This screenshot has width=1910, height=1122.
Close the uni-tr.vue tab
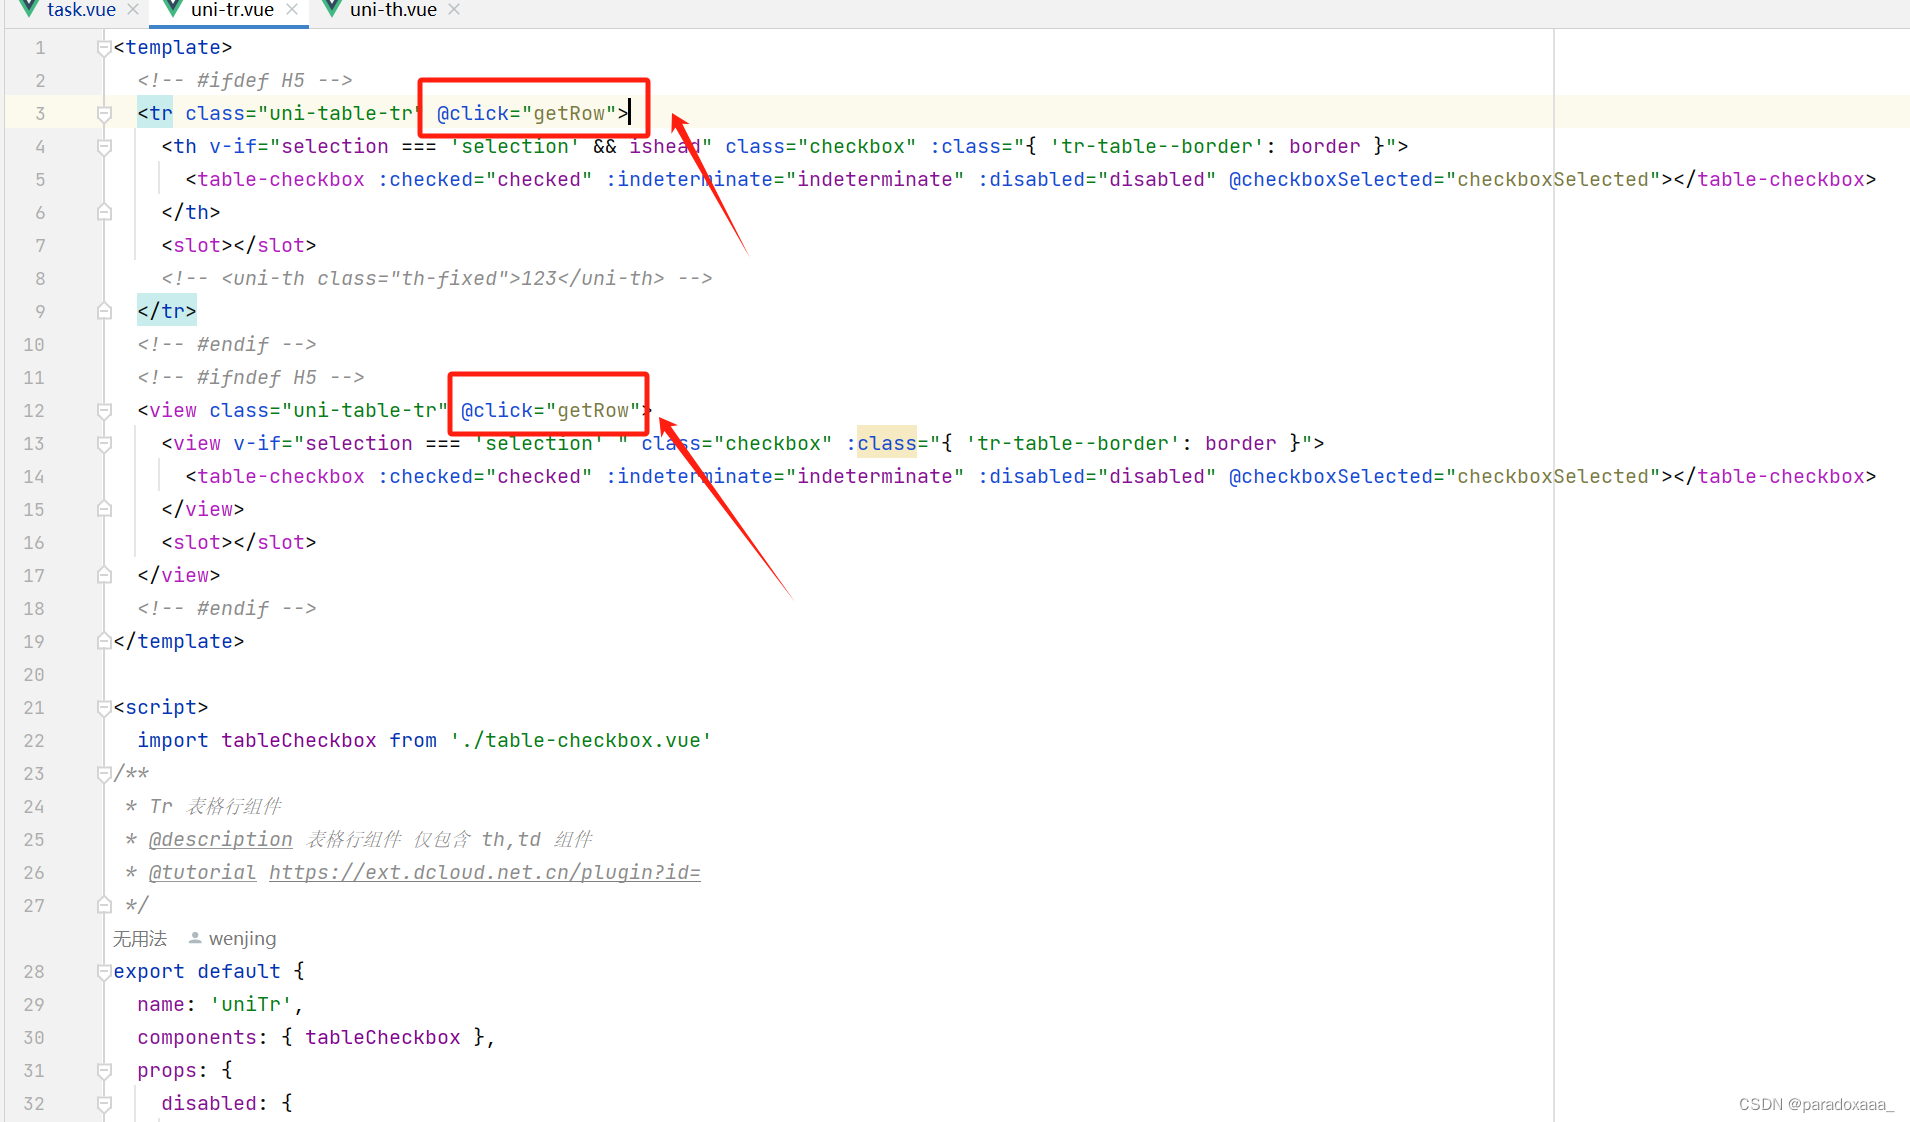point(292,10)
